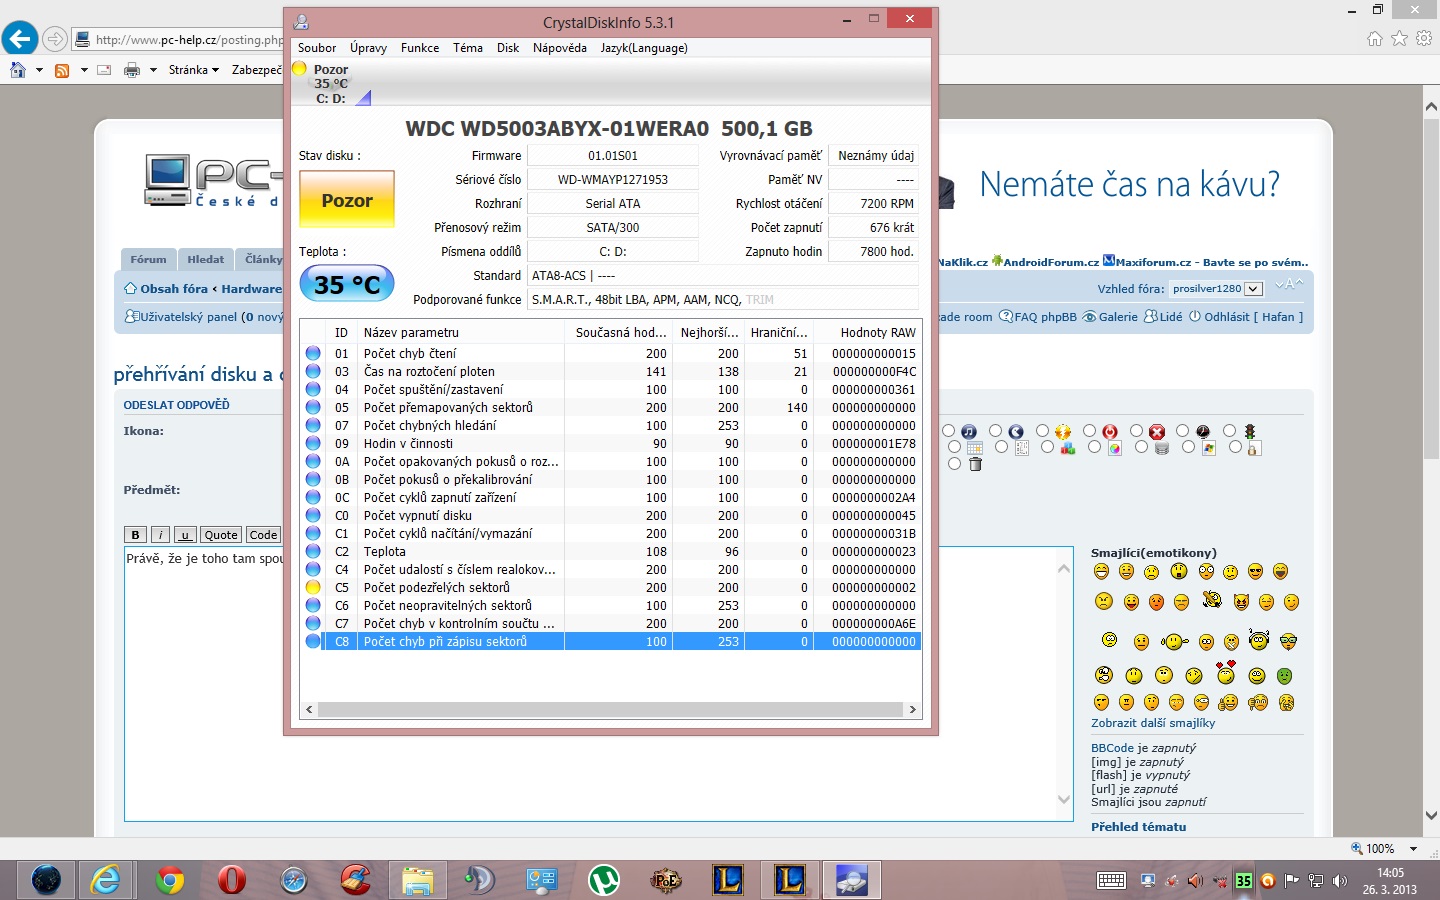Open the zoom level 100% dropdown arrow
This screenshot has height=900, width=1440.
point(1413,848)
